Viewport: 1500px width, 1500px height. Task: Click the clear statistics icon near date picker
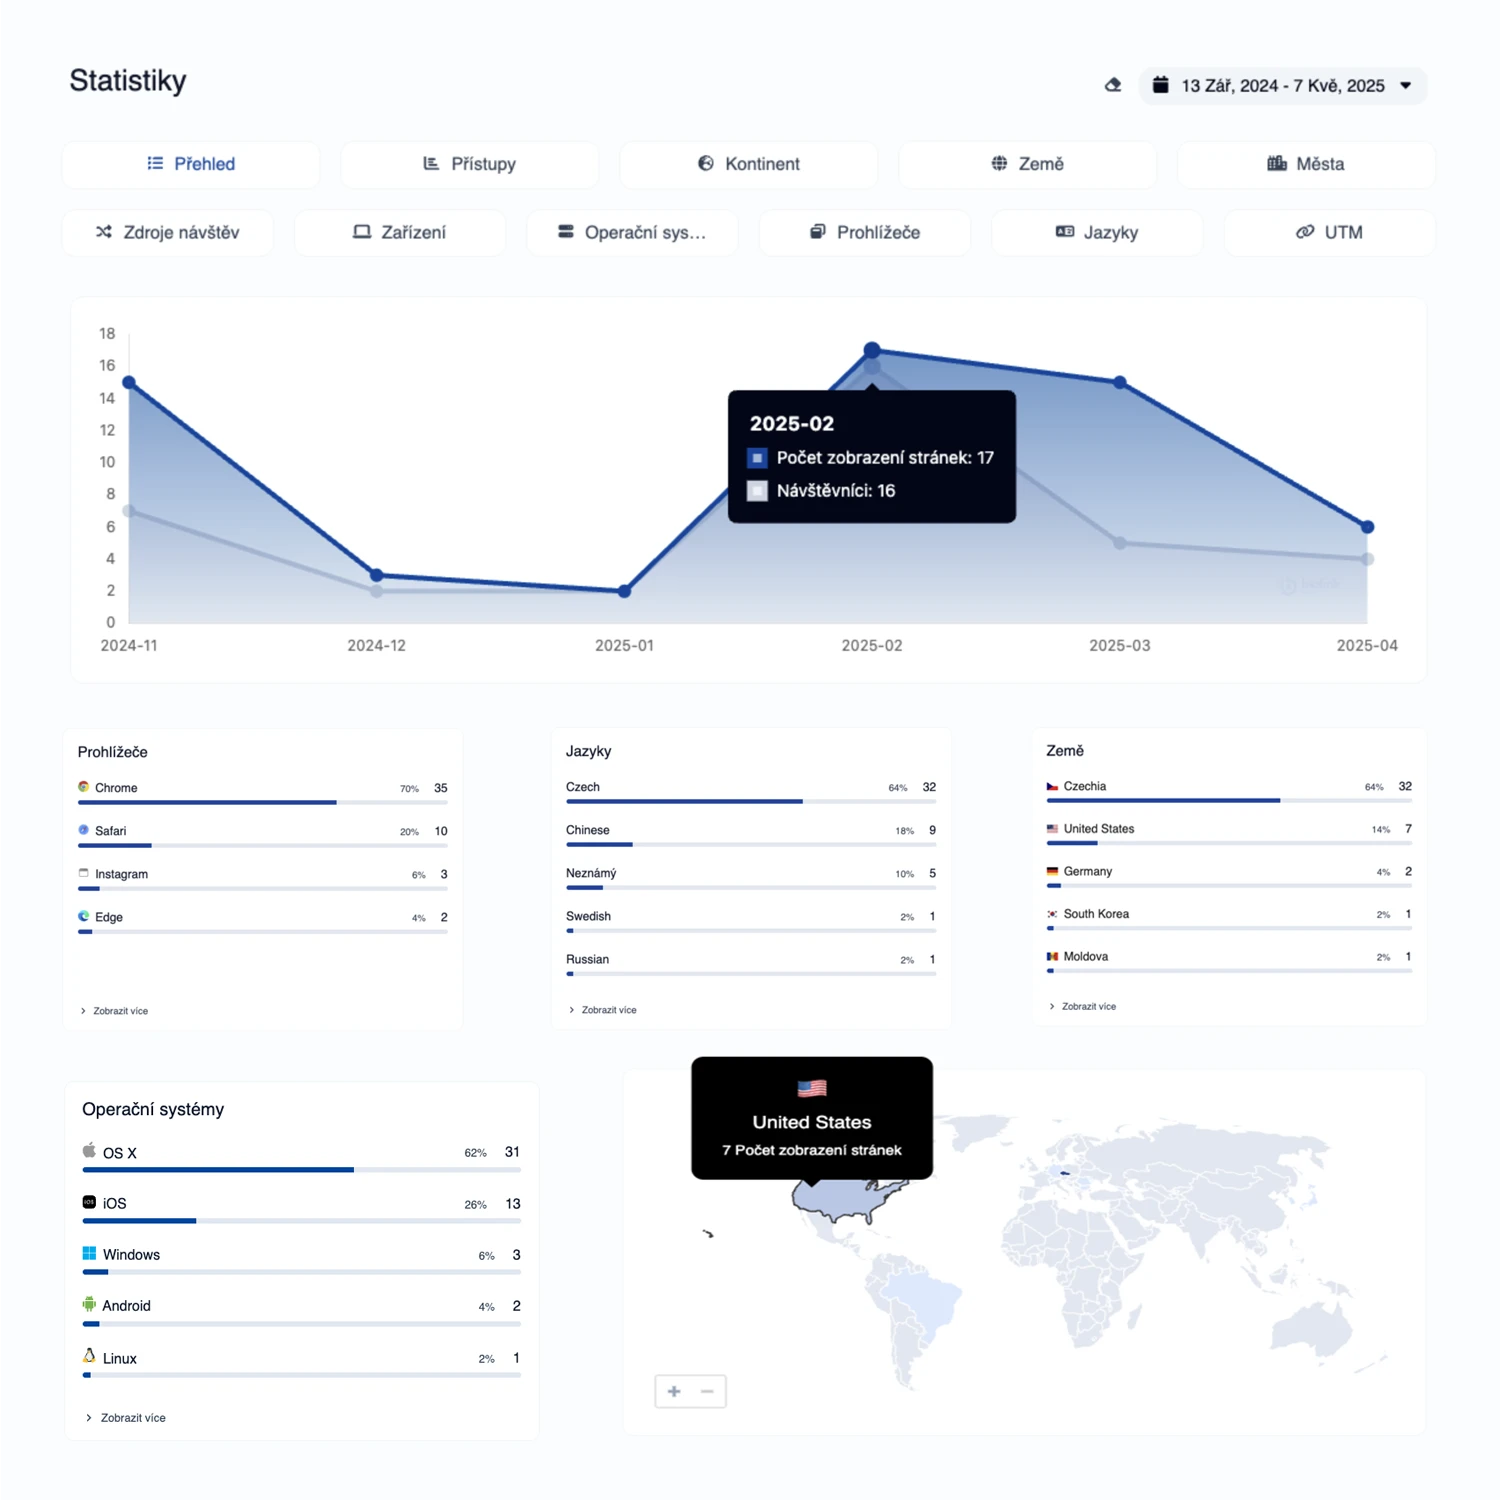click(1113, 85)
